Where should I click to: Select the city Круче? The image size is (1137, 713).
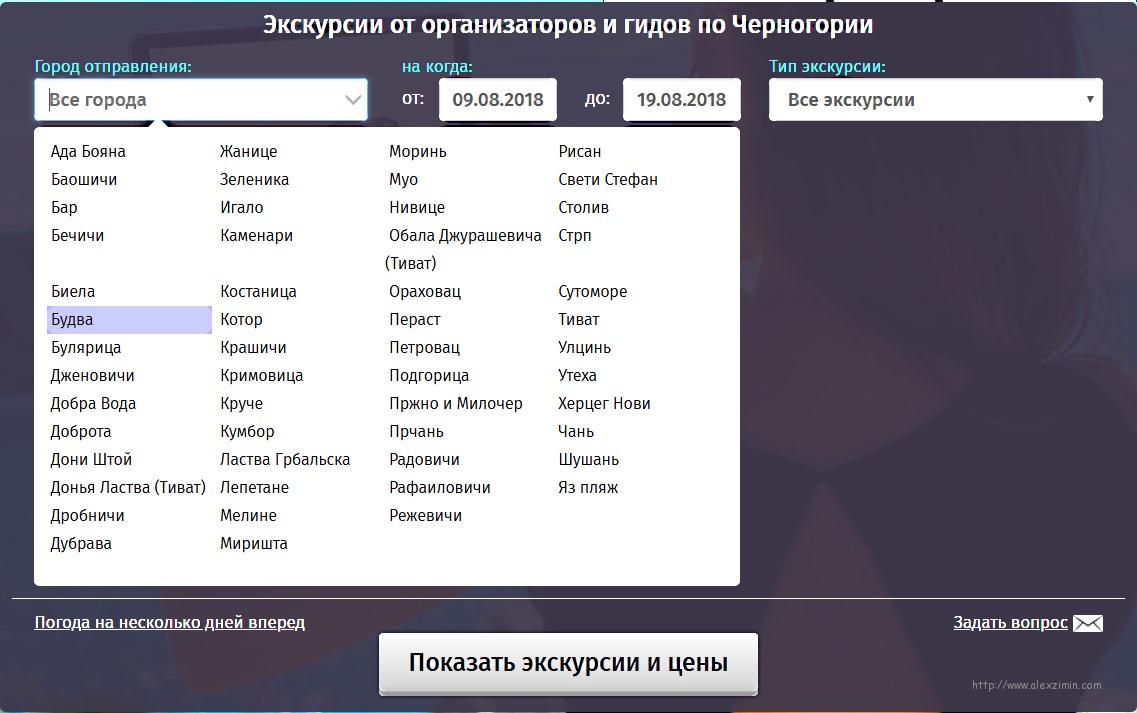pyautogui.click(x=241, y=404)
